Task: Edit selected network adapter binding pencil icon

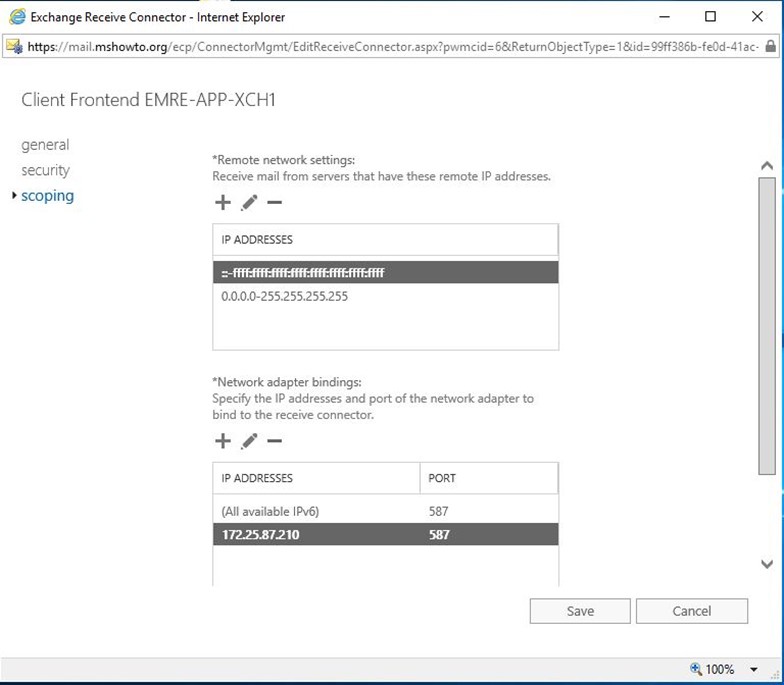Action: [248, 441]
